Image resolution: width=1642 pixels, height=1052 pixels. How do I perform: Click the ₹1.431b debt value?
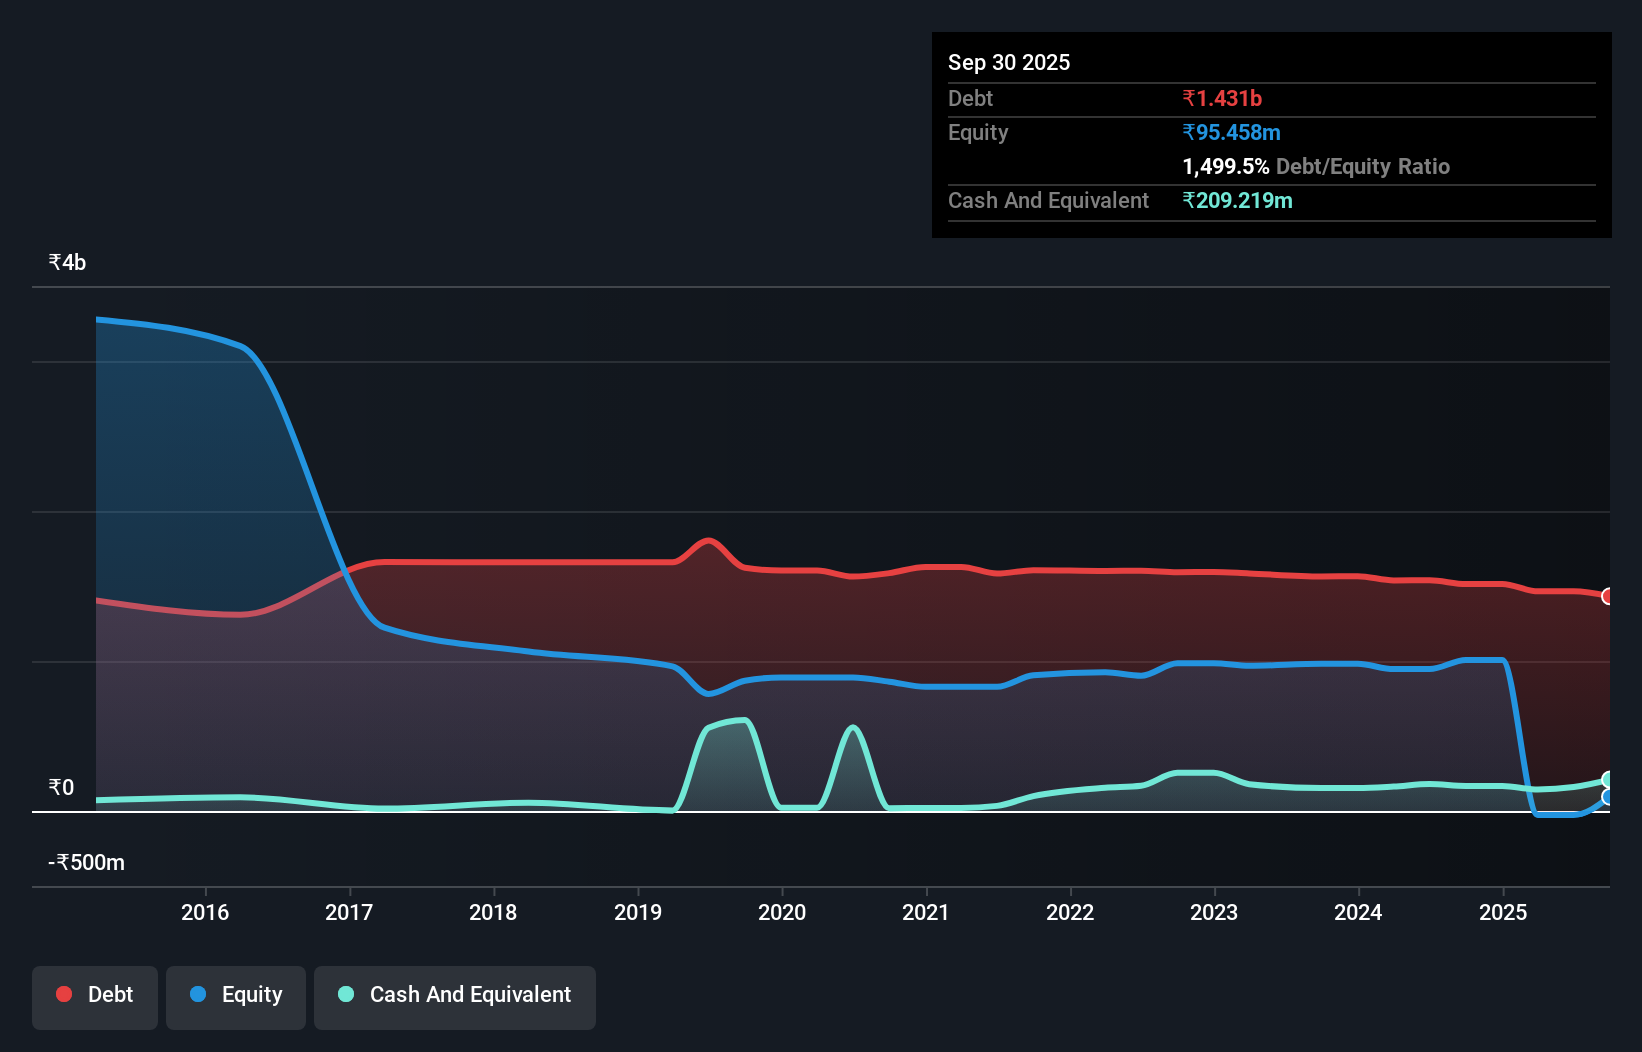(x=1222, y=98)
